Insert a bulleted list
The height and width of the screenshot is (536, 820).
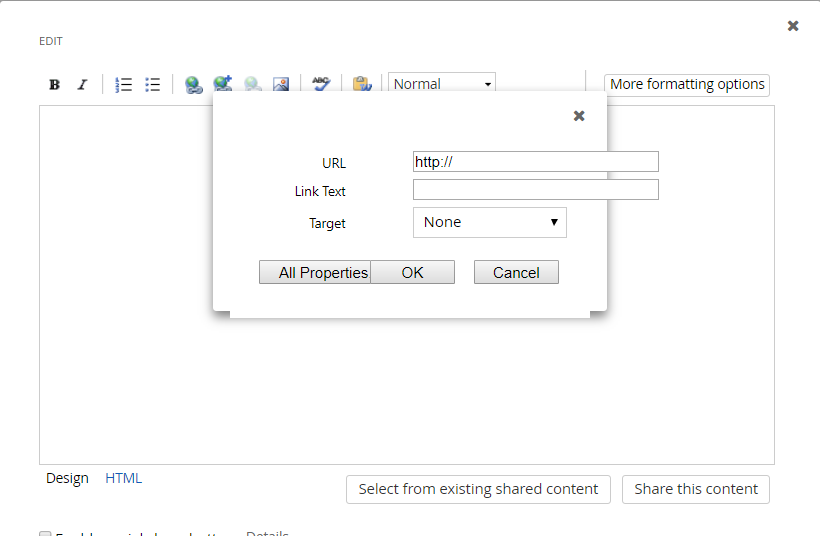(x=152, y=84)
